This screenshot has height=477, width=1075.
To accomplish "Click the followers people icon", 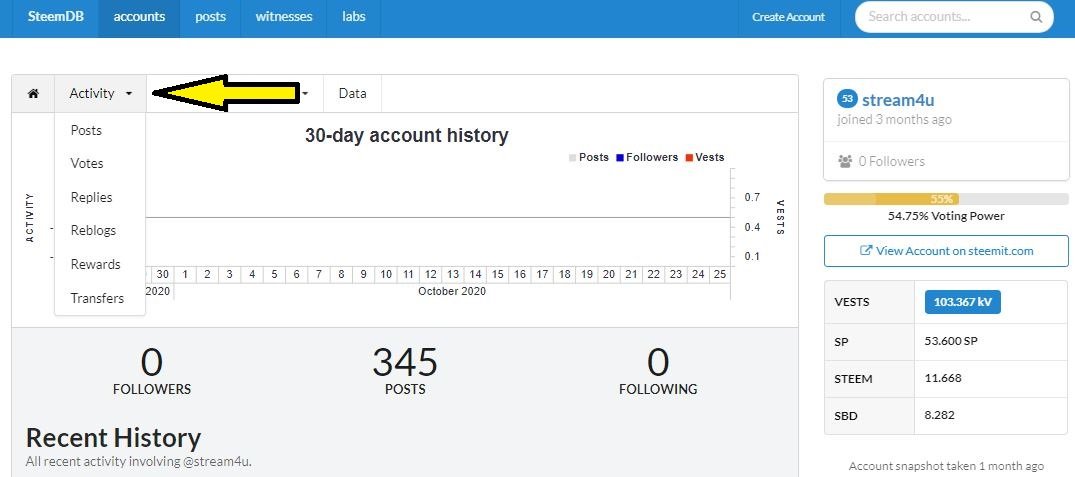I will 846,161.
